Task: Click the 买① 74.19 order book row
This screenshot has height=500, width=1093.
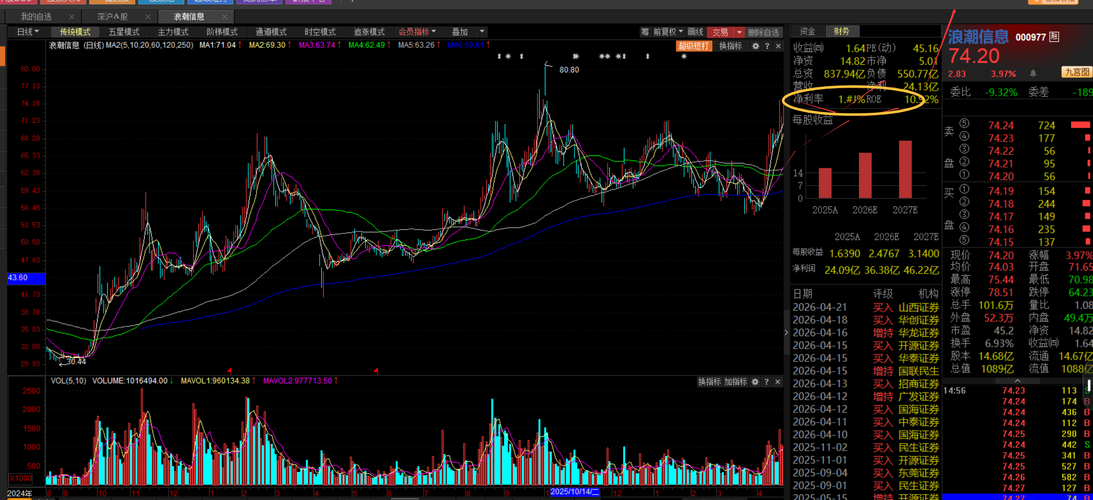Action: [1018, 190]
